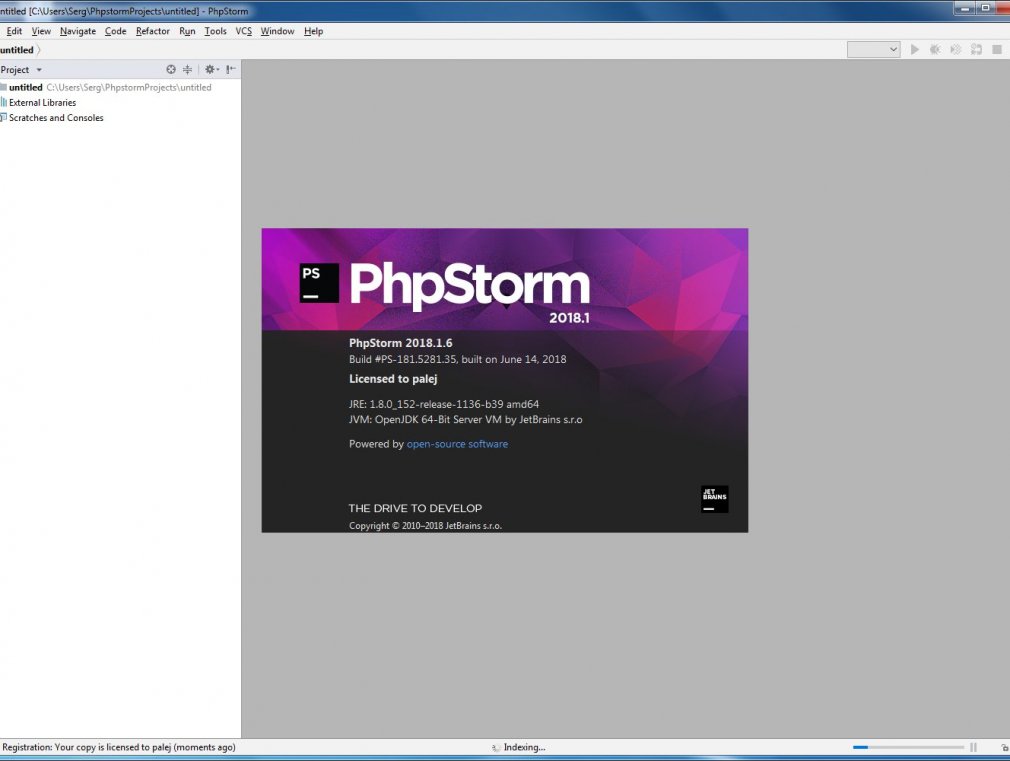Image resolution: width=1010 pixels, height=761 pixels.
Task: Open the Navigate menu
Action: click(x=78, y=31)
